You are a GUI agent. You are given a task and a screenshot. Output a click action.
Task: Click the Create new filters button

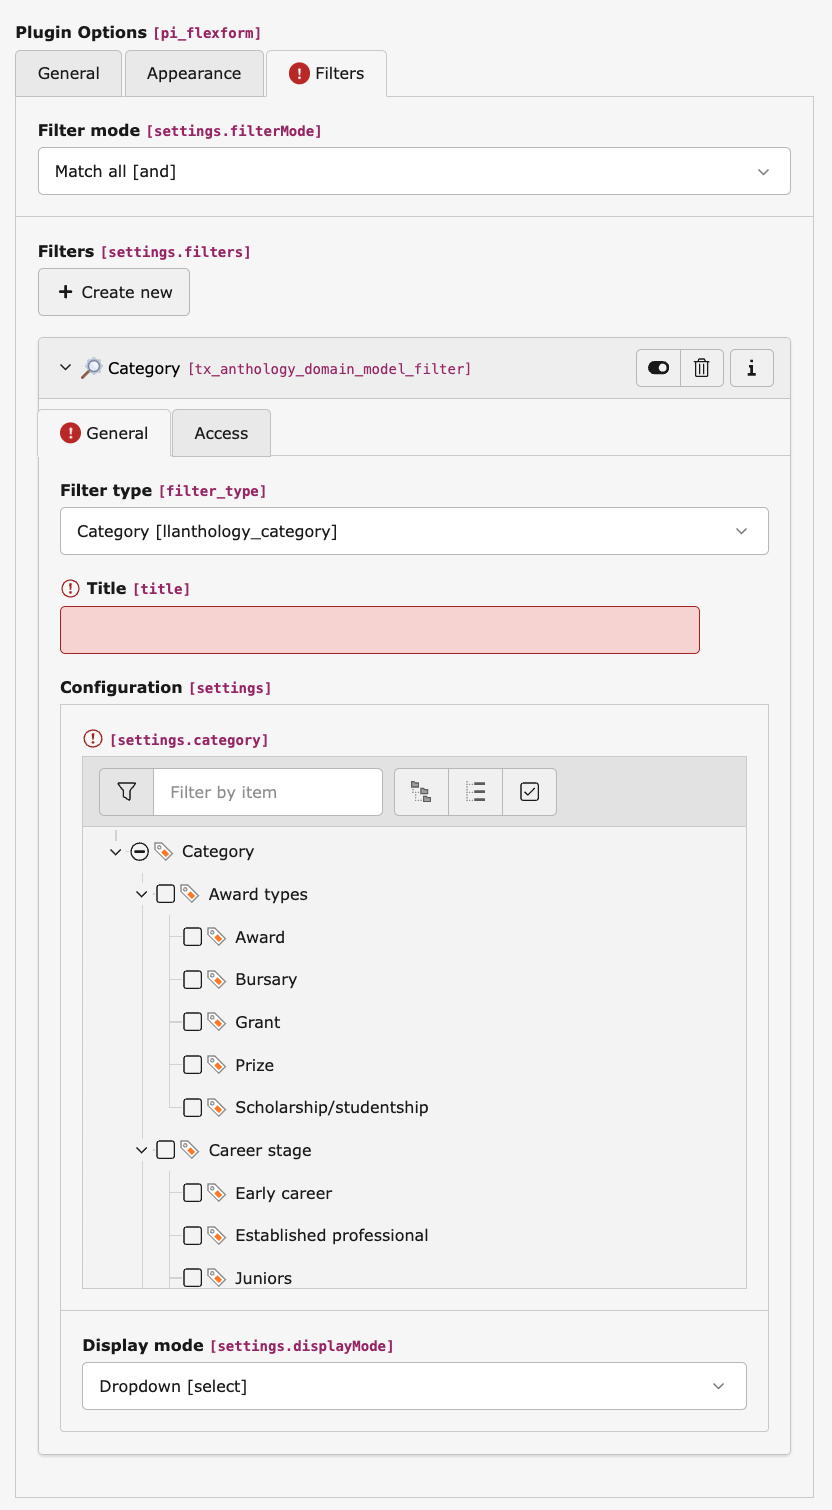113,292
